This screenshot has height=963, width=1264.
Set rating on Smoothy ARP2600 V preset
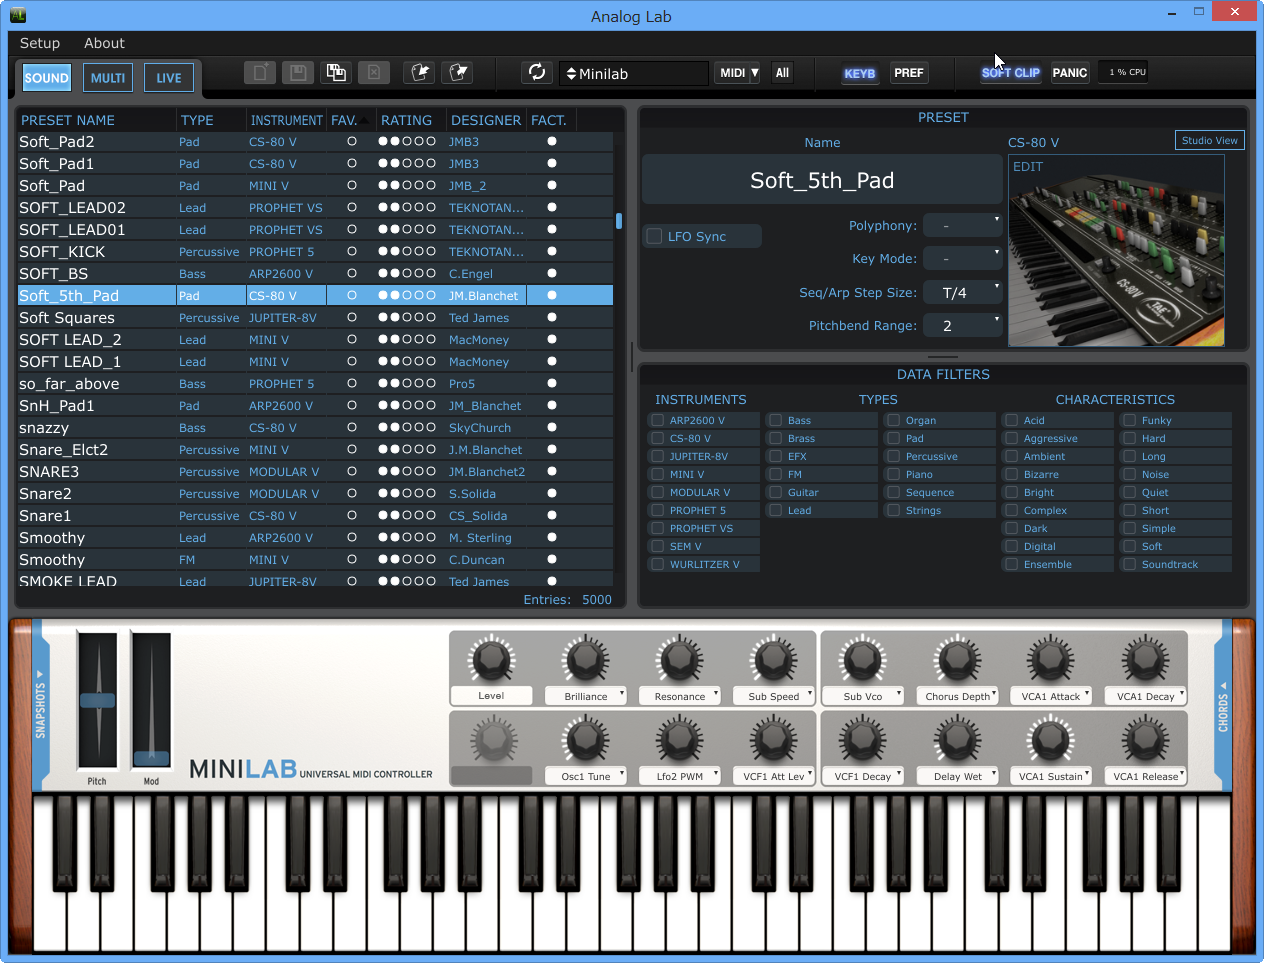[407, 537]
